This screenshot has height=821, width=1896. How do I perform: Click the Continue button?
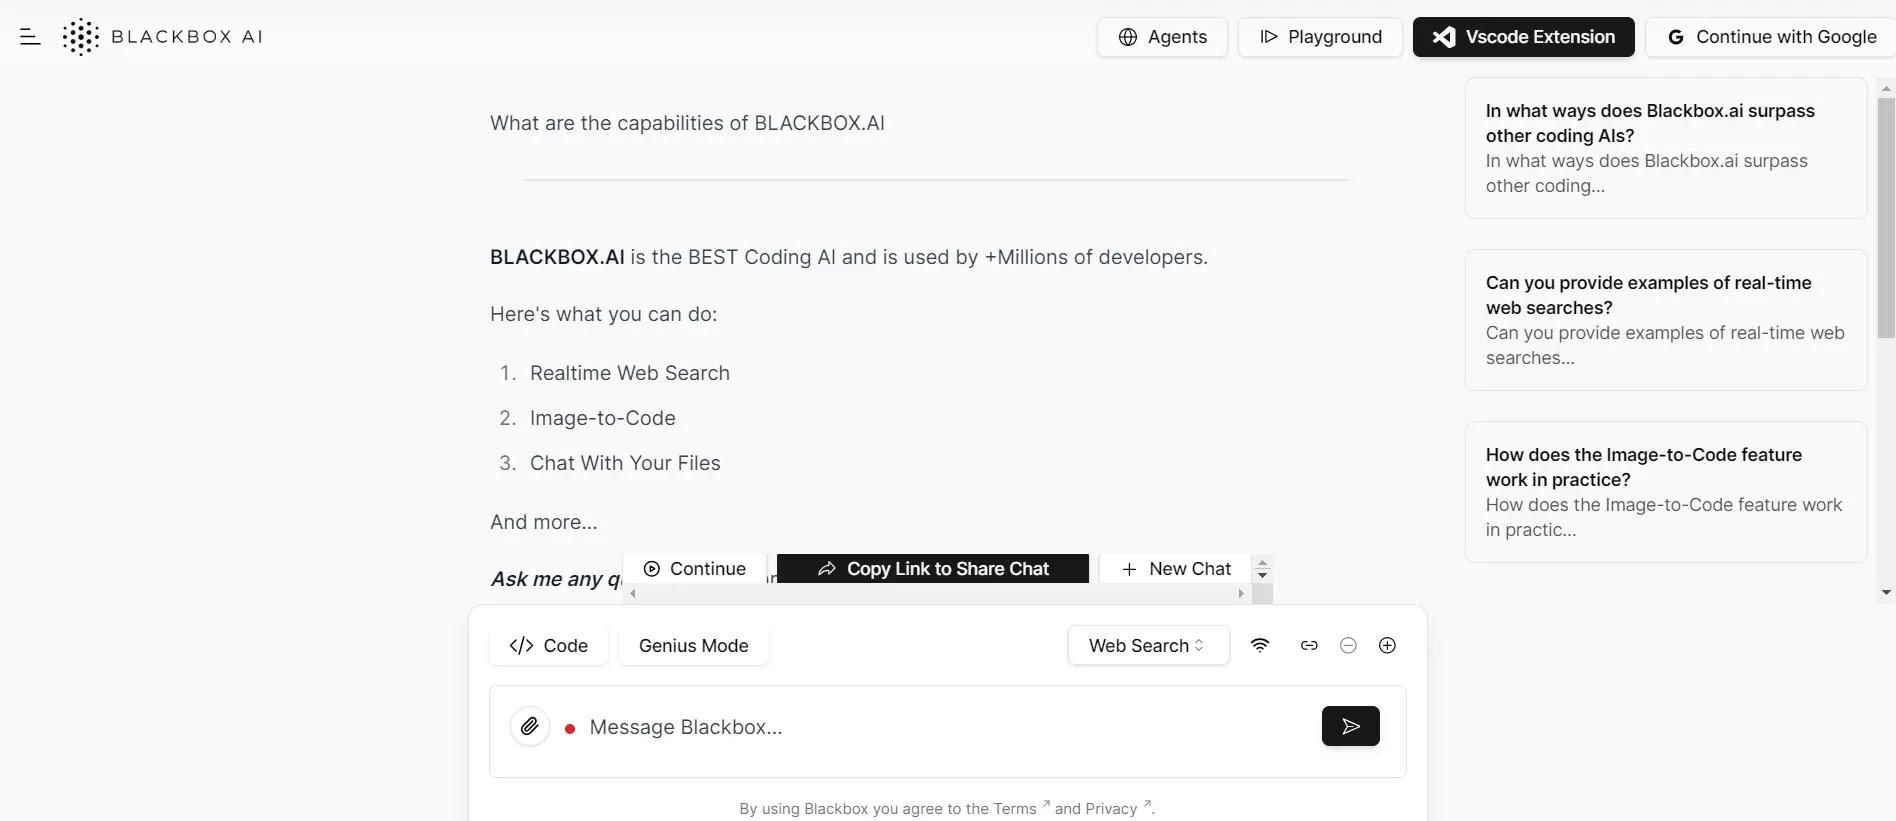click(694, 569)
